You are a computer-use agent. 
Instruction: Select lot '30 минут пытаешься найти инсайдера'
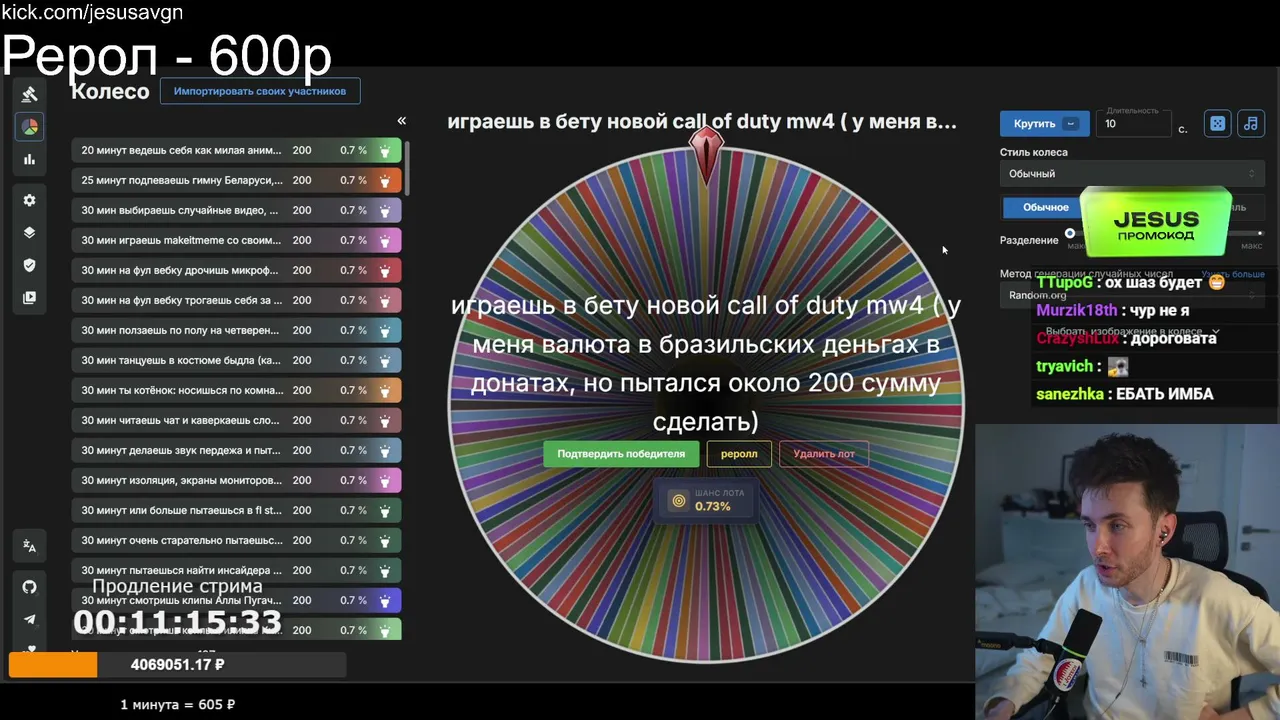click(x=236, y=571)
